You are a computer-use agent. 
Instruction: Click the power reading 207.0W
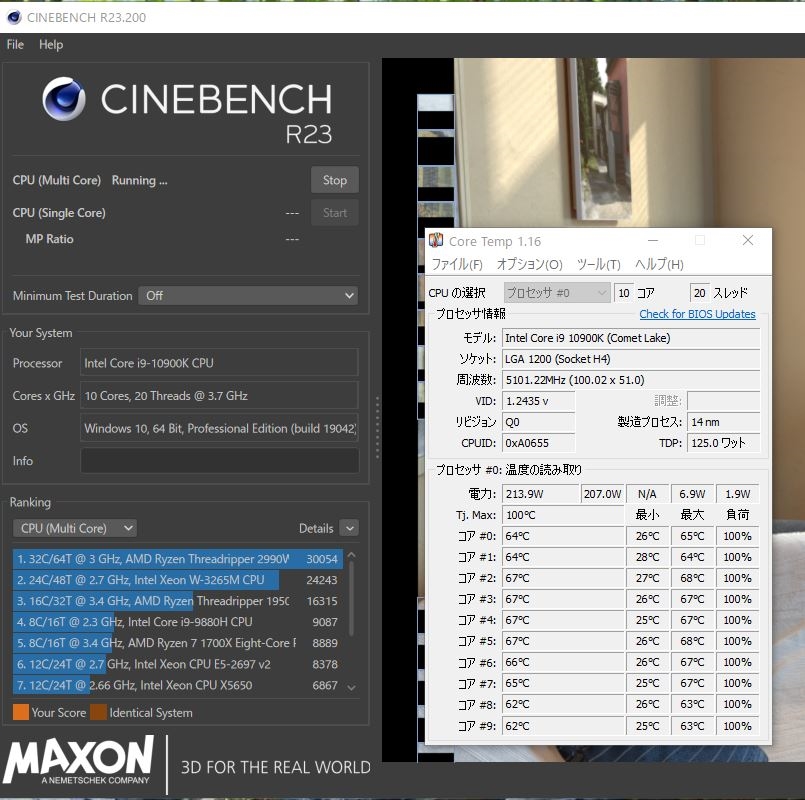click(x=602, y=494)
